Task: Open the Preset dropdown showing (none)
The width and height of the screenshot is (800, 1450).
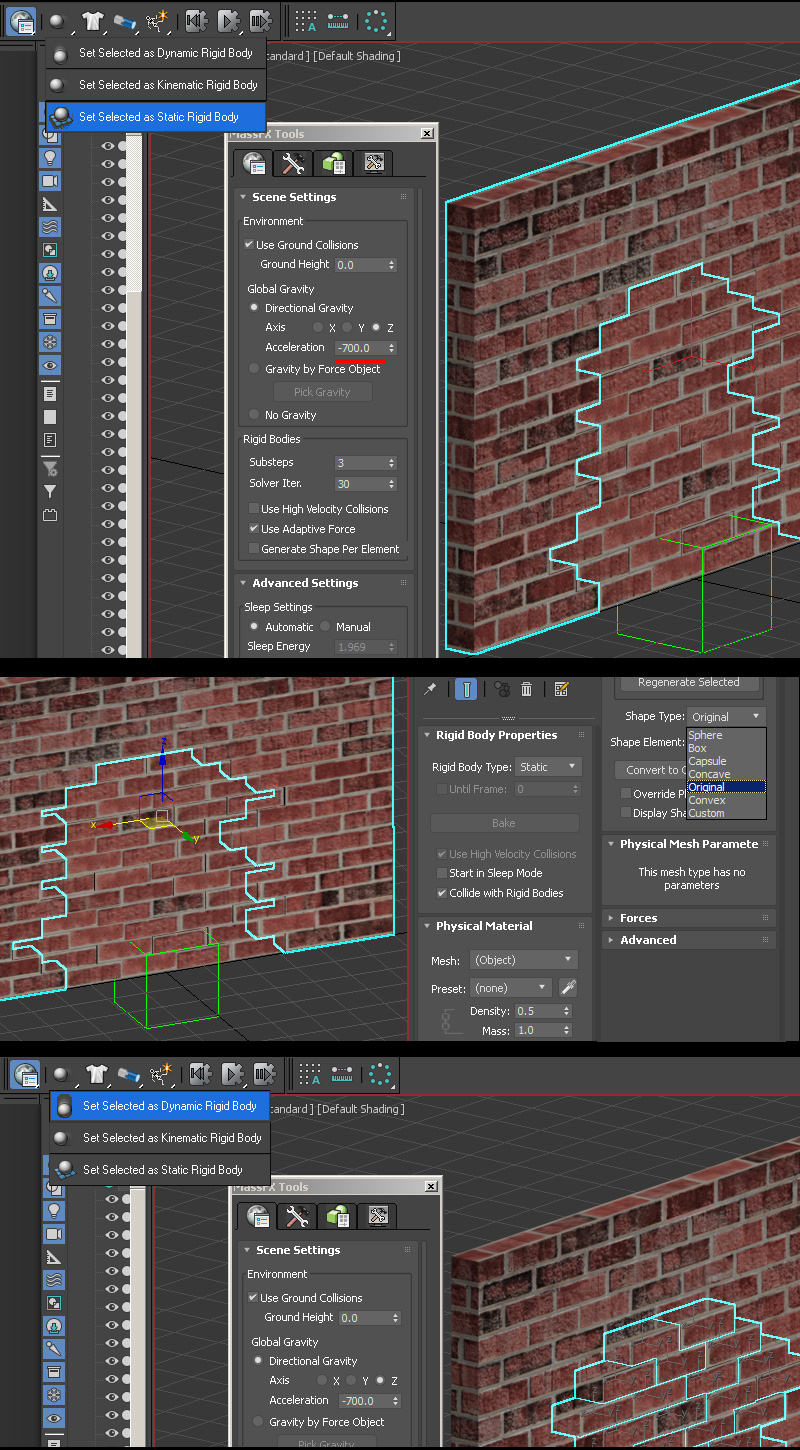Action: pos(511,988)
